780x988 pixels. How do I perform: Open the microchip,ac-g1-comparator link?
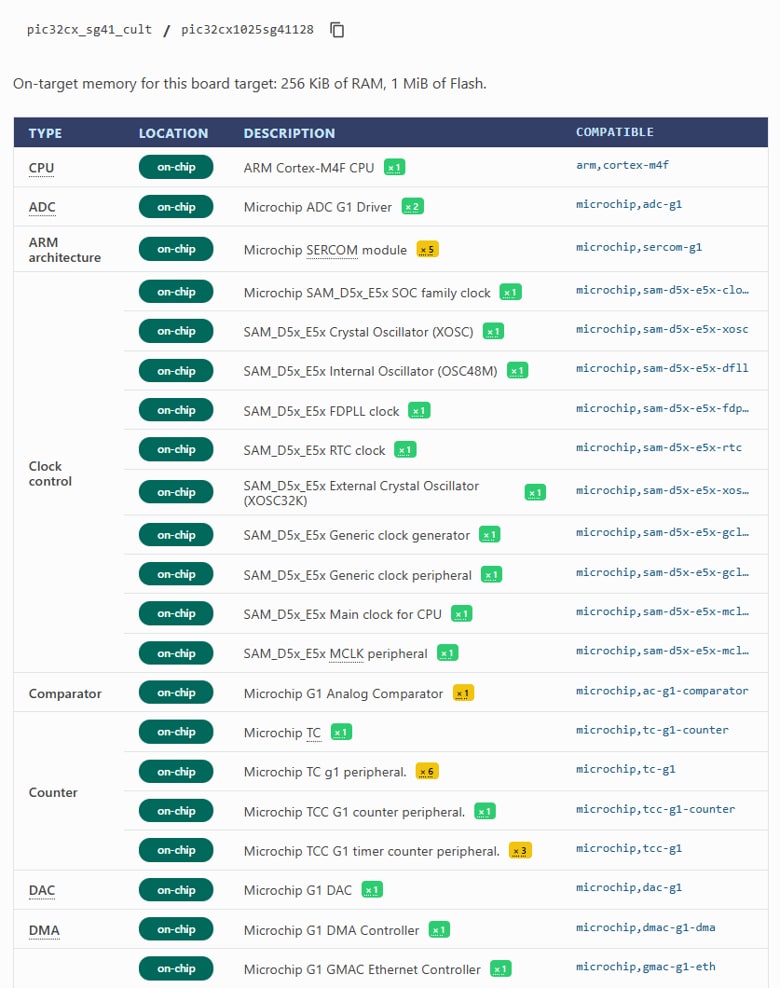662,691
